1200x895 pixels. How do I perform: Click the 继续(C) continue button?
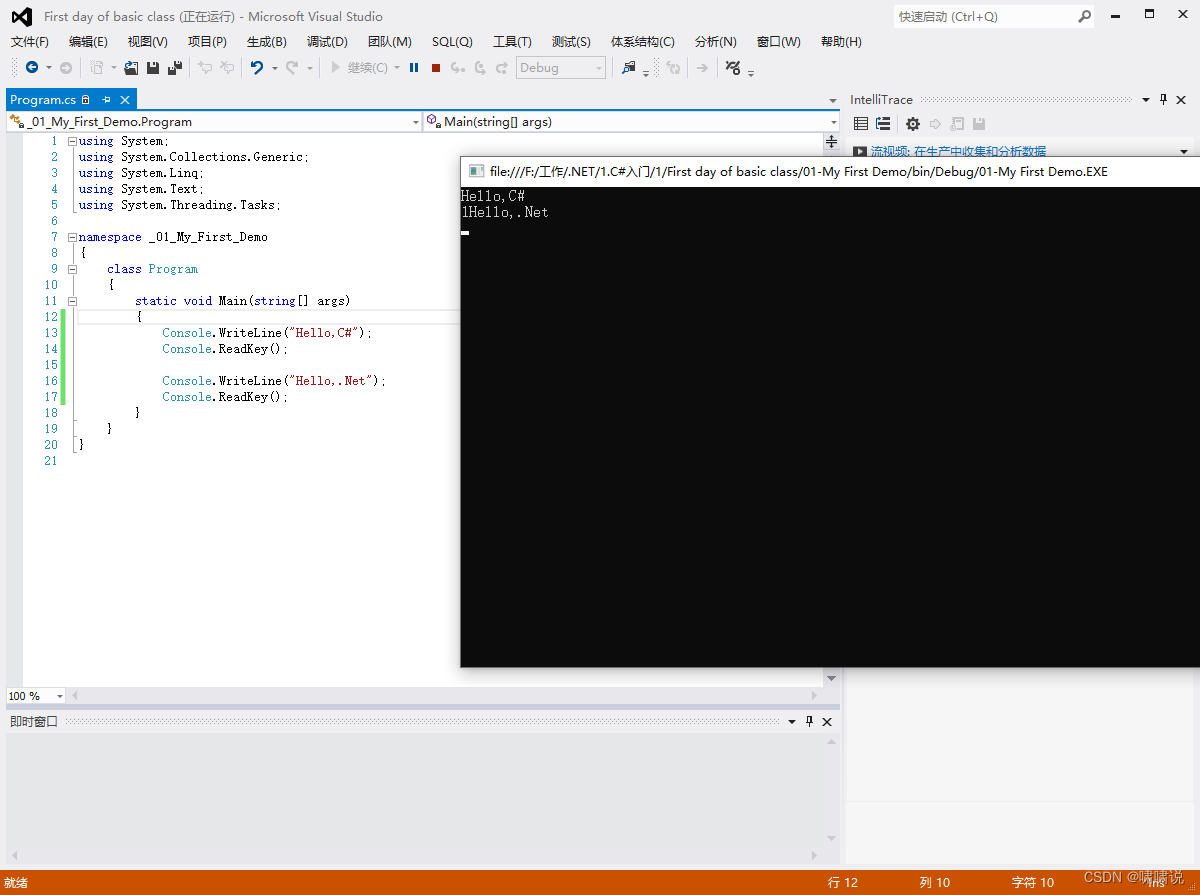[359, 67]
